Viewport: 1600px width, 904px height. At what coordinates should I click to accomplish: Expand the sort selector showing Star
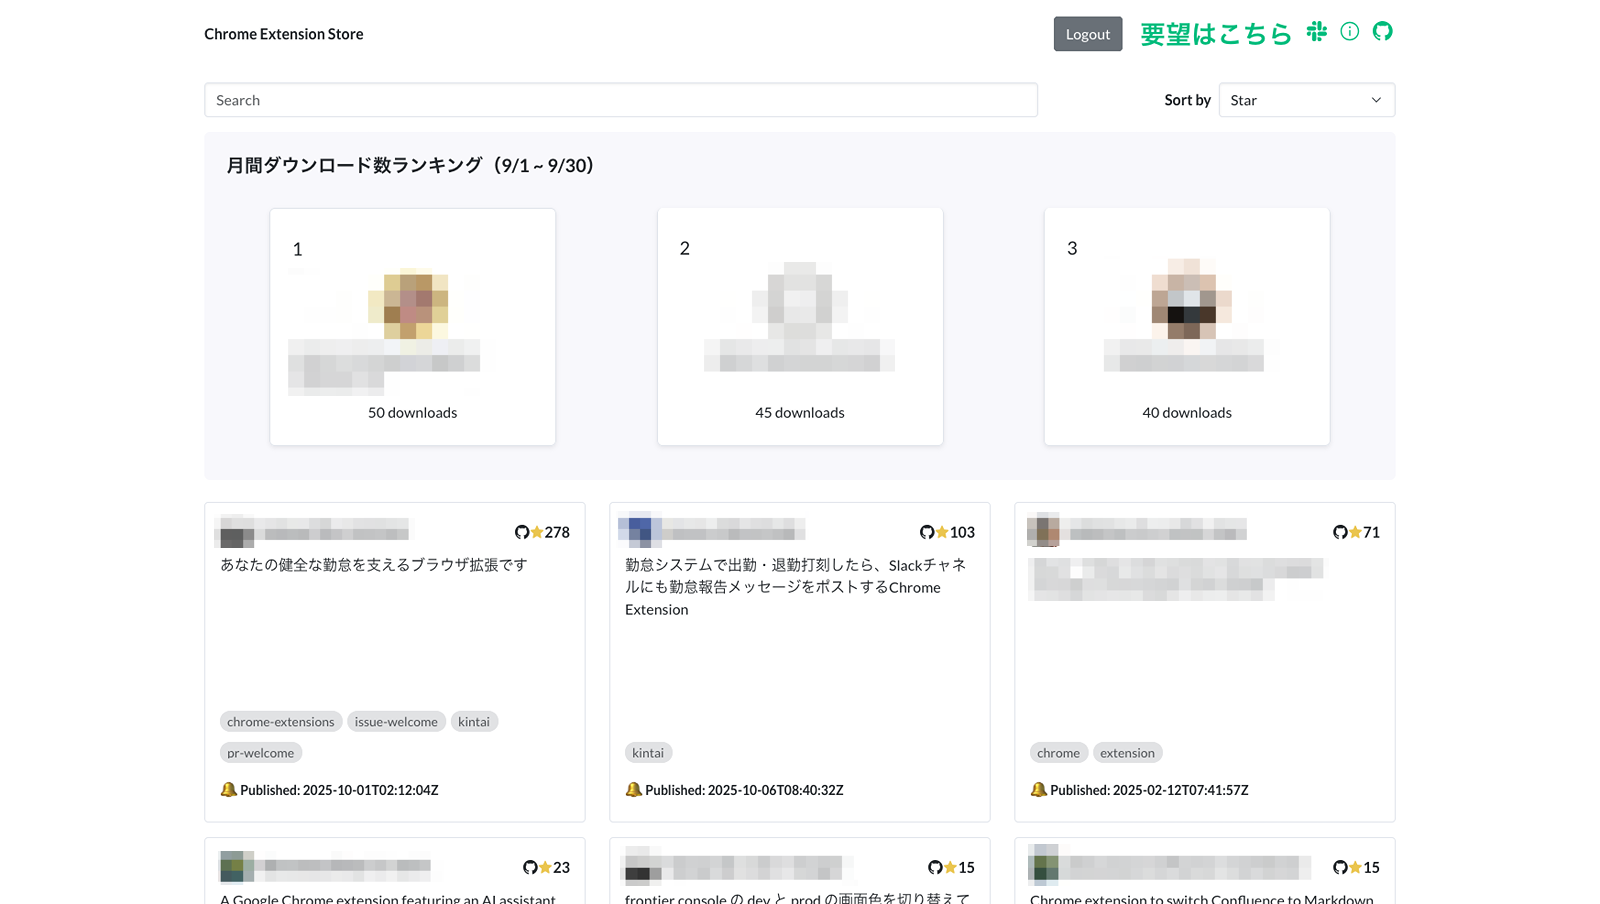tap(1306, 100)
